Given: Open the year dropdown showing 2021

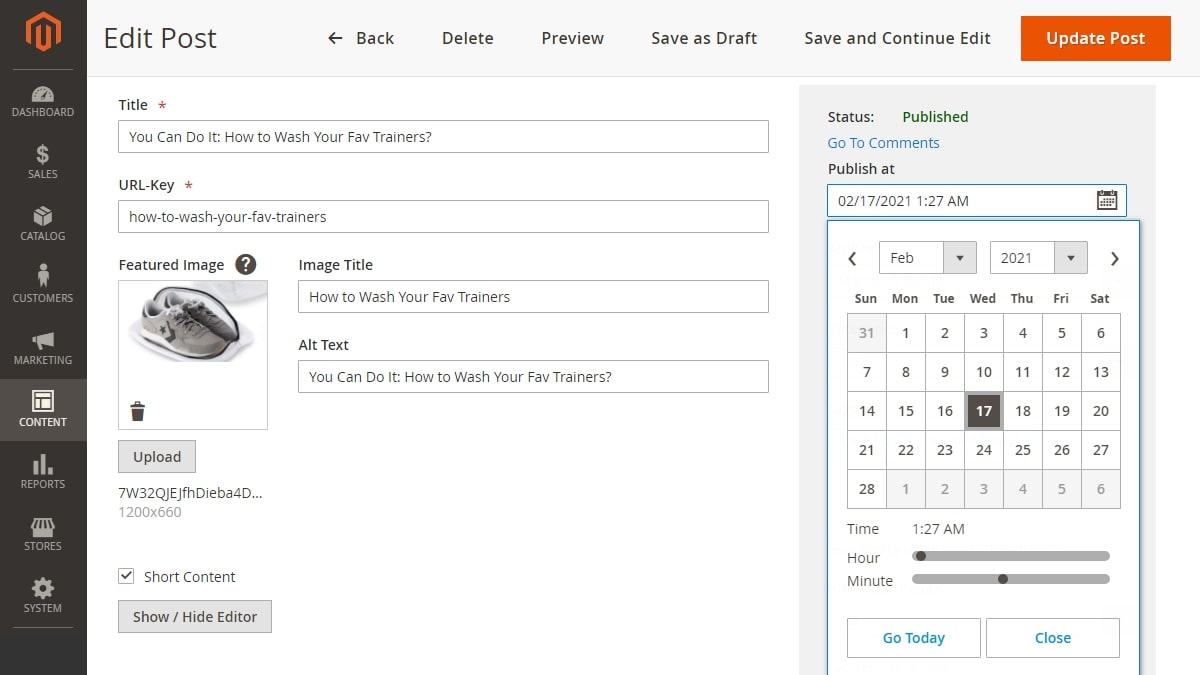Looking at the screenshot, I should (x=1038, y=258).
